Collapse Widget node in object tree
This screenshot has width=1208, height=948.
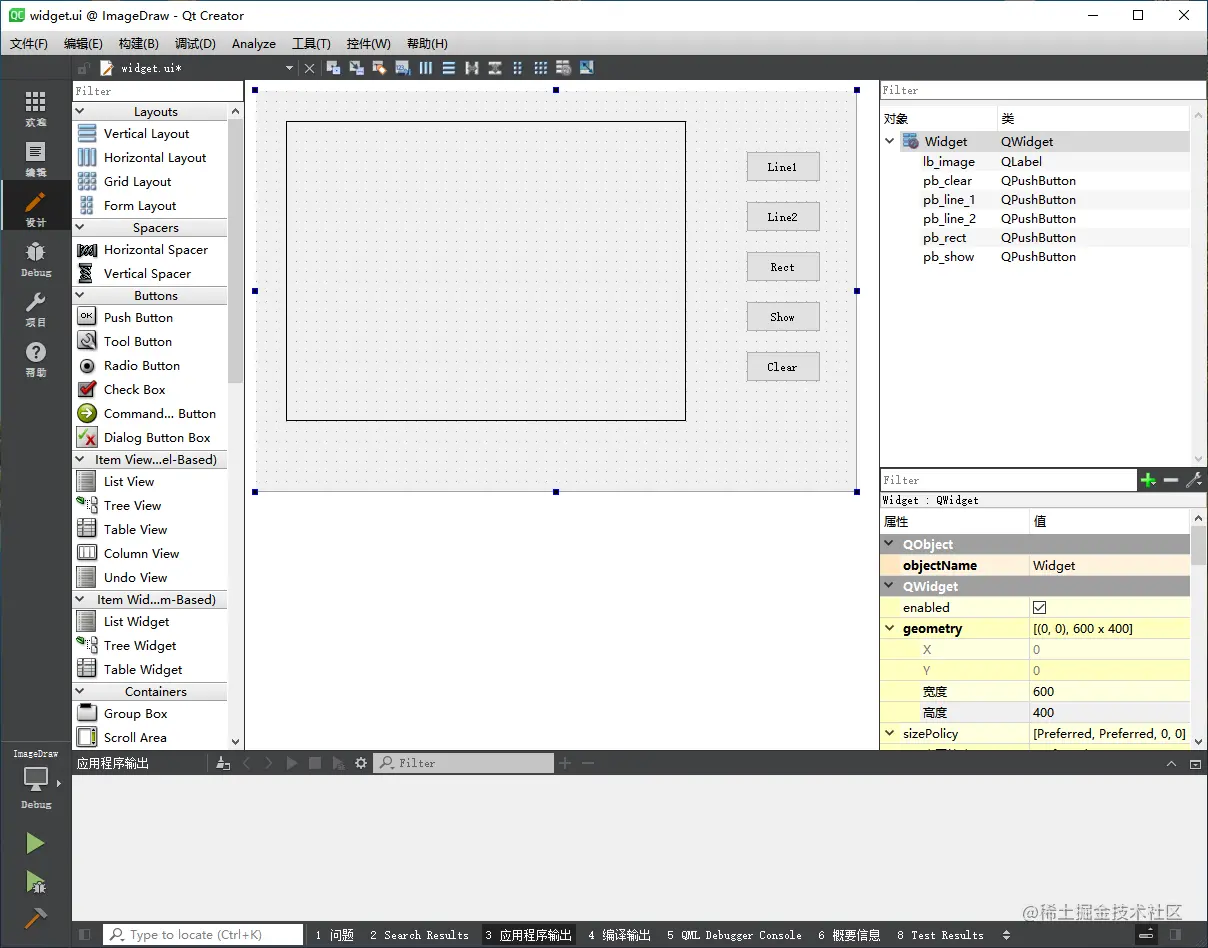889,142
